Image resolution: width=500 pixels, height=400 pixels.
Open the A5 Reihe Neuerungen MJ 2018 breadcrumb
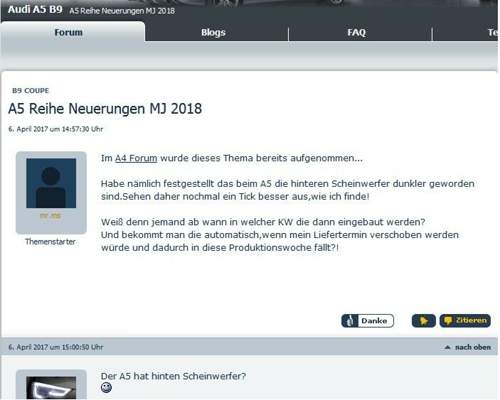click(x=122, y=11)
